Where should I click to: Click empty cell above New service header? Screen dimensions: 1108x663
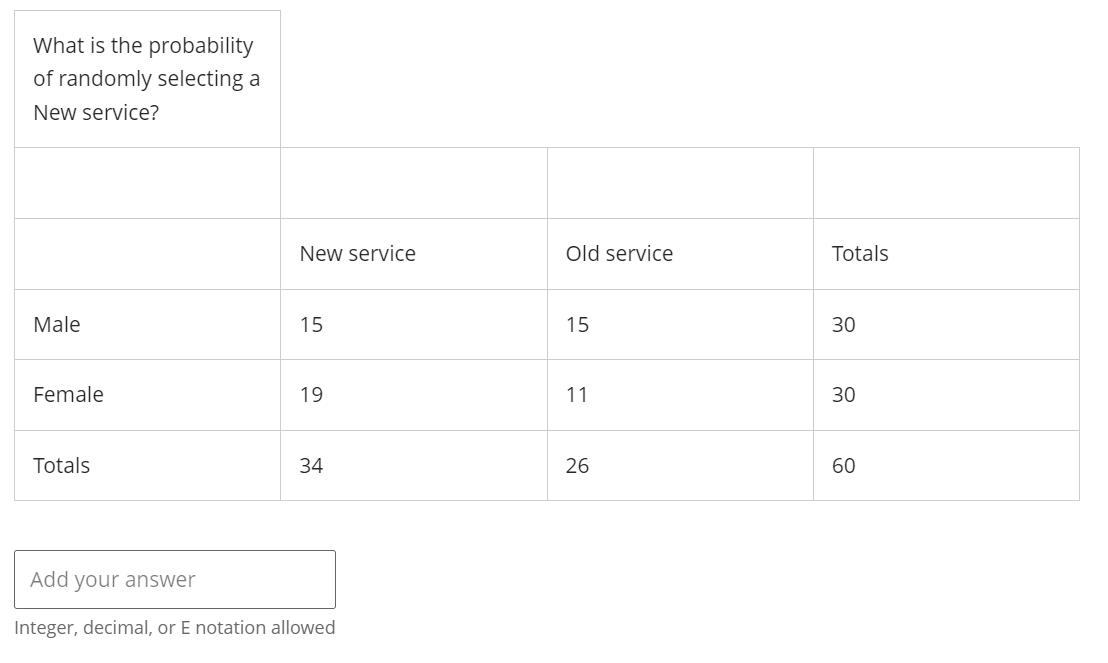pyautogui.click(x=413, y=183)
